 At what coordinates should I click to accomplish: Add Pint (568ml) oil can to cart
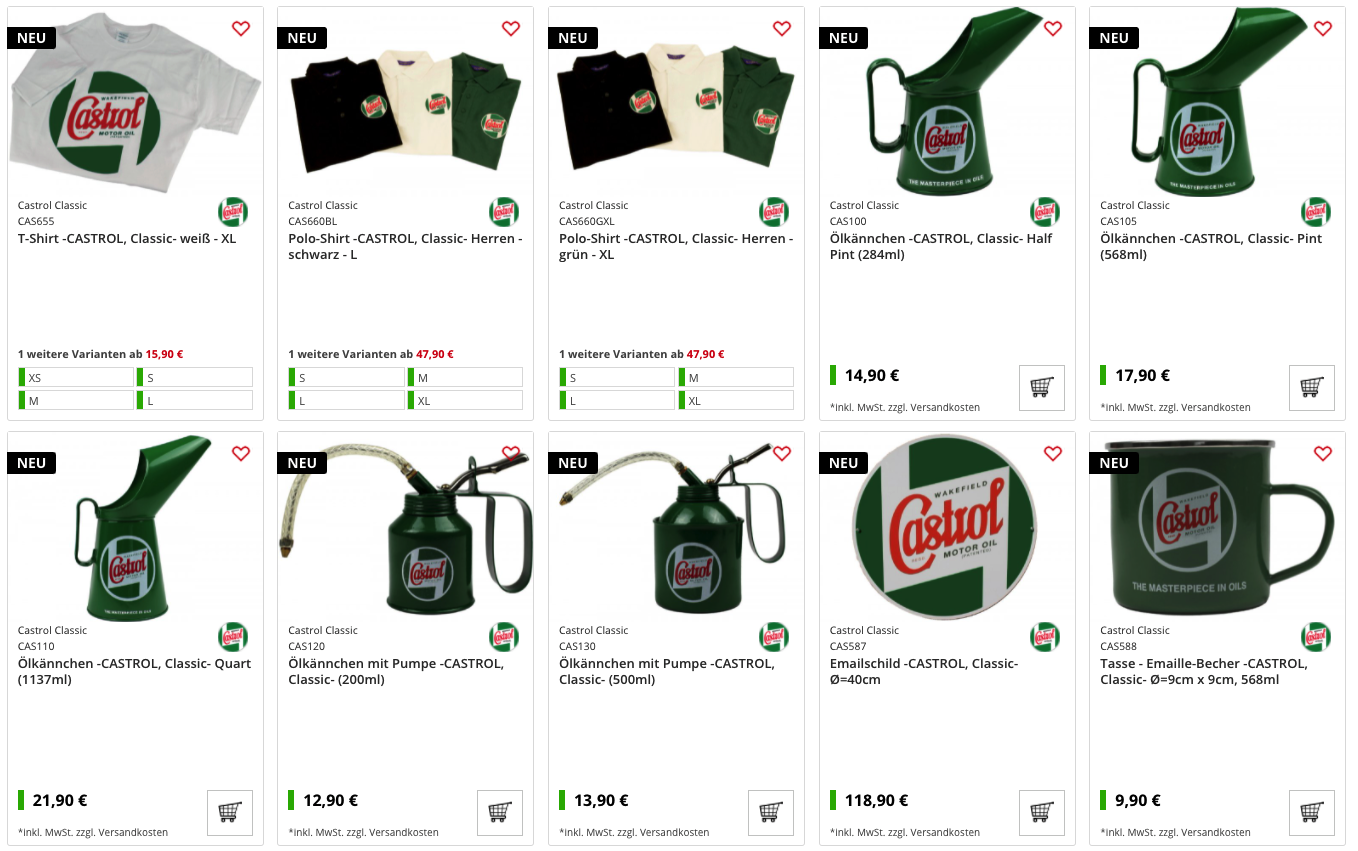1312,387
